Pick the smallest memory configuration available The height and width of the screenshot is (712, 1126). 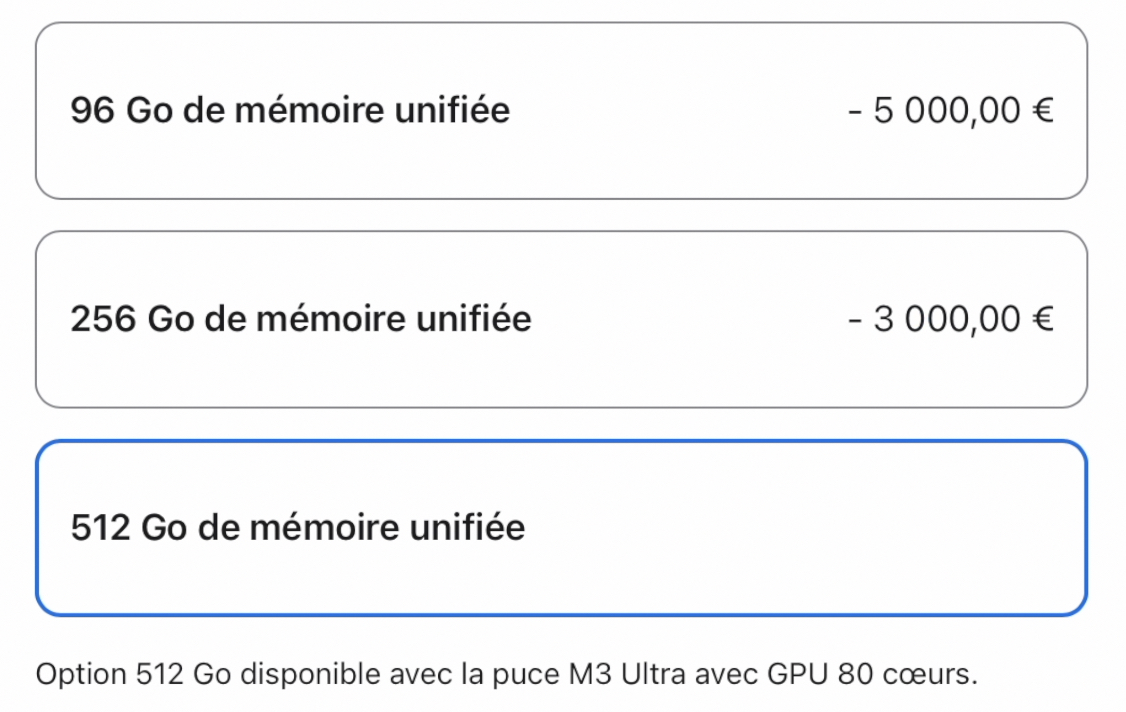[x=563, y=110]
